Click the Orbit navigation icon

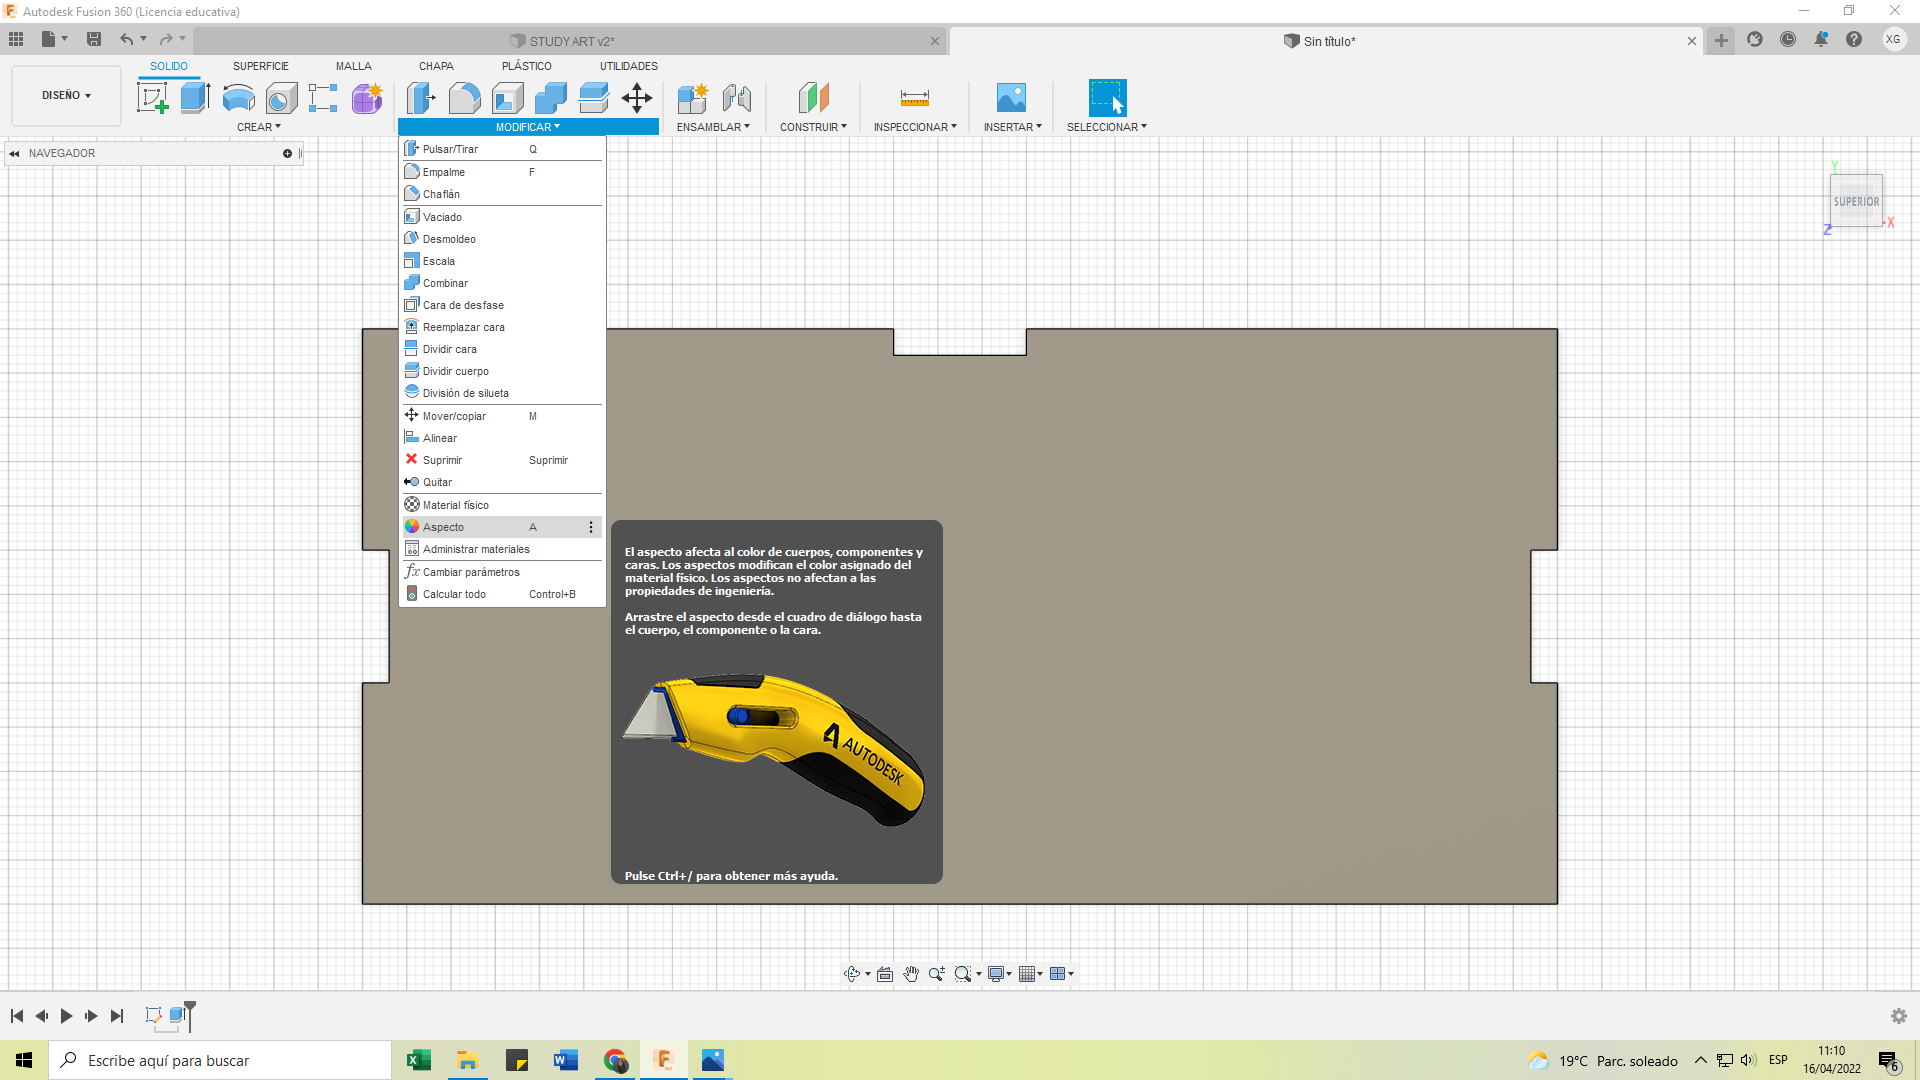pos(852,974)
